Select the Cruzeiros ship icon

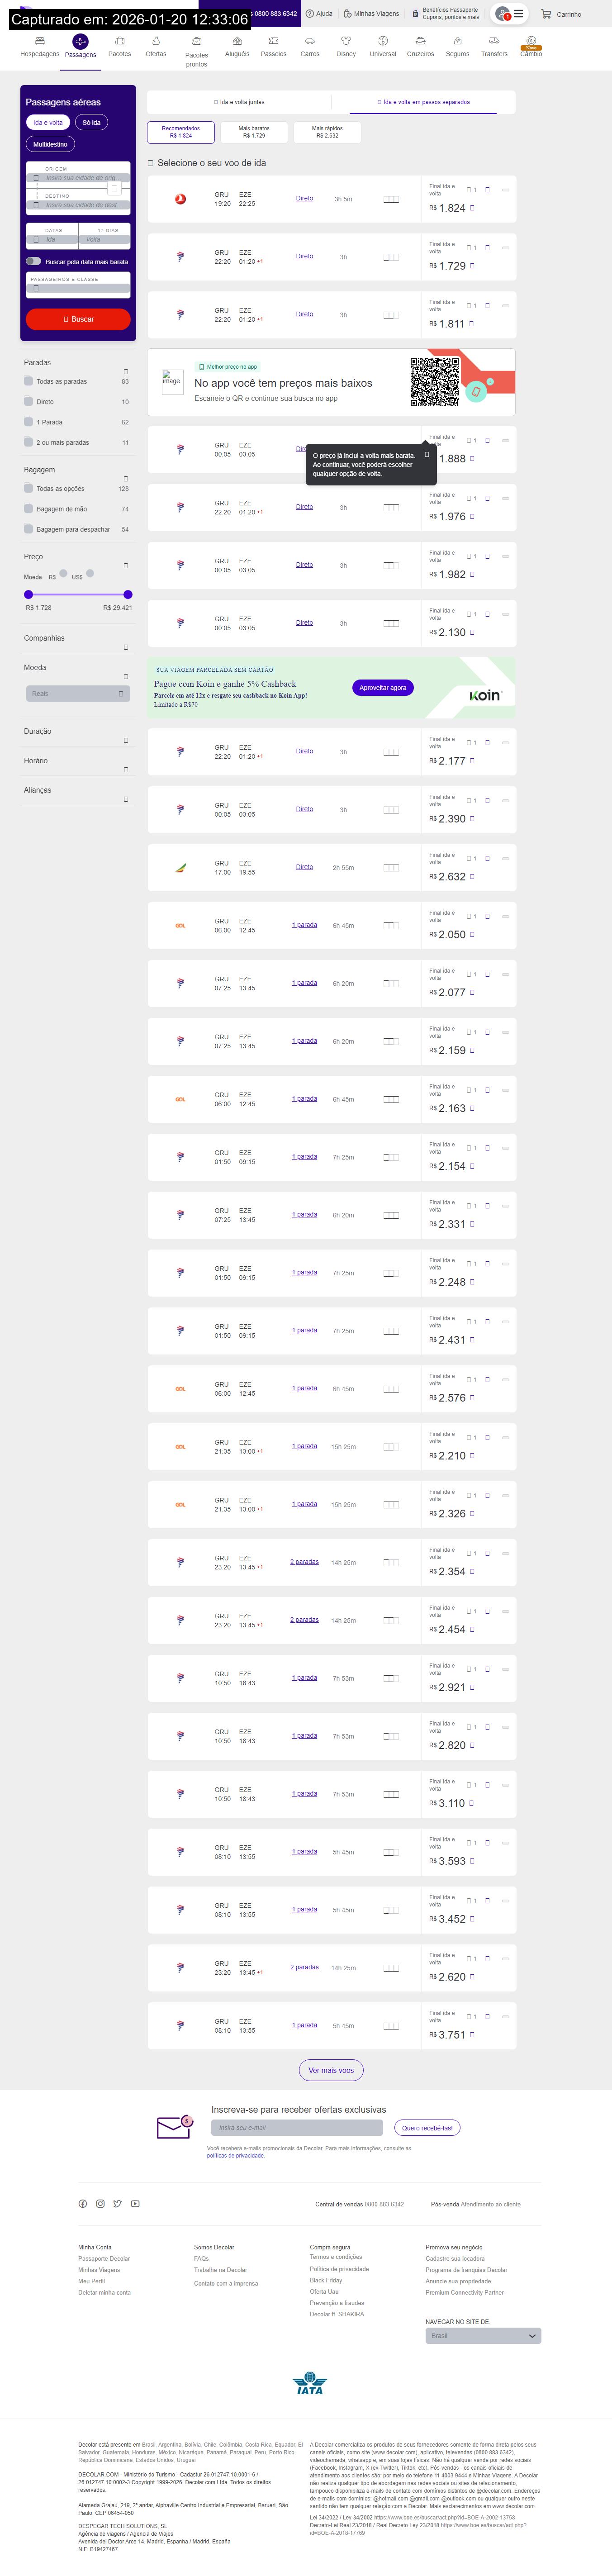point(420,41)
